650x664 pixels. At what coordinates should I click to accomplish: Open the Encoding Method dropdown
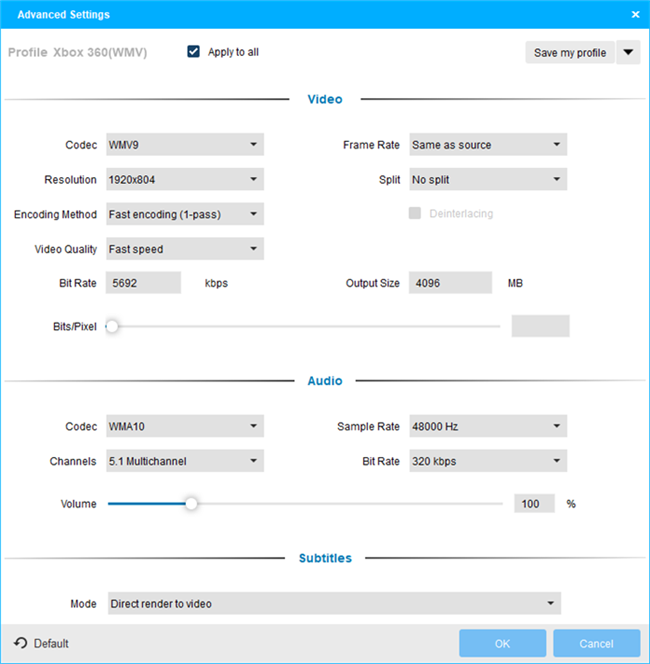click(184, 214)
